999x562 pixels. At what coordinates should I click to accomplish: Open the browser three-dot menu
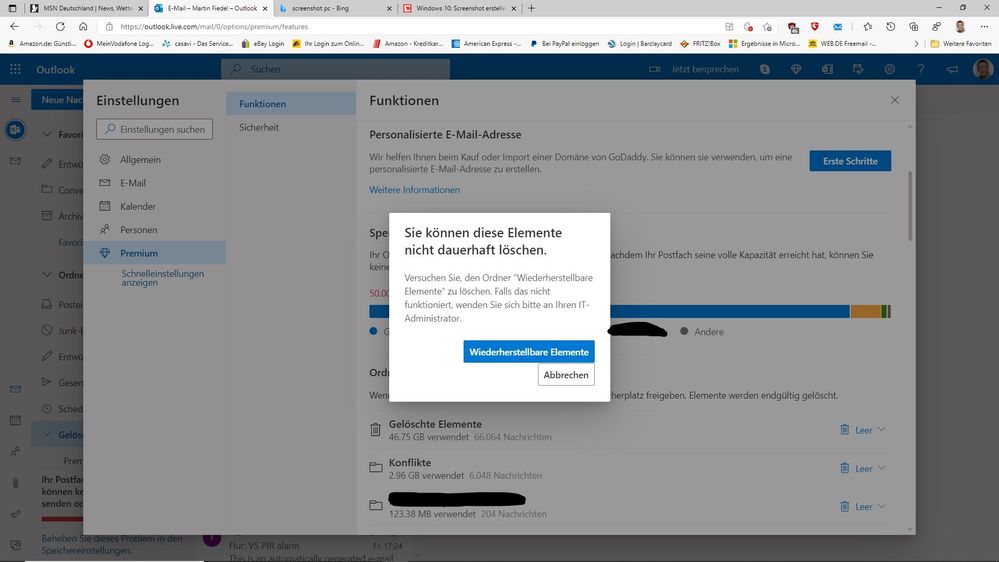[984, 26]
